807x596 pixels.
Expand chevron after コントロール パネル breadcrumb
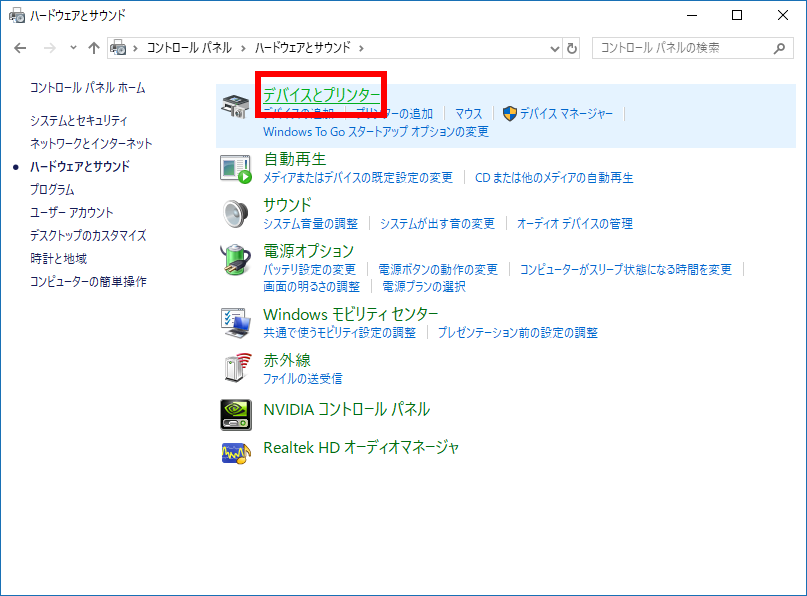click(243, 48)
